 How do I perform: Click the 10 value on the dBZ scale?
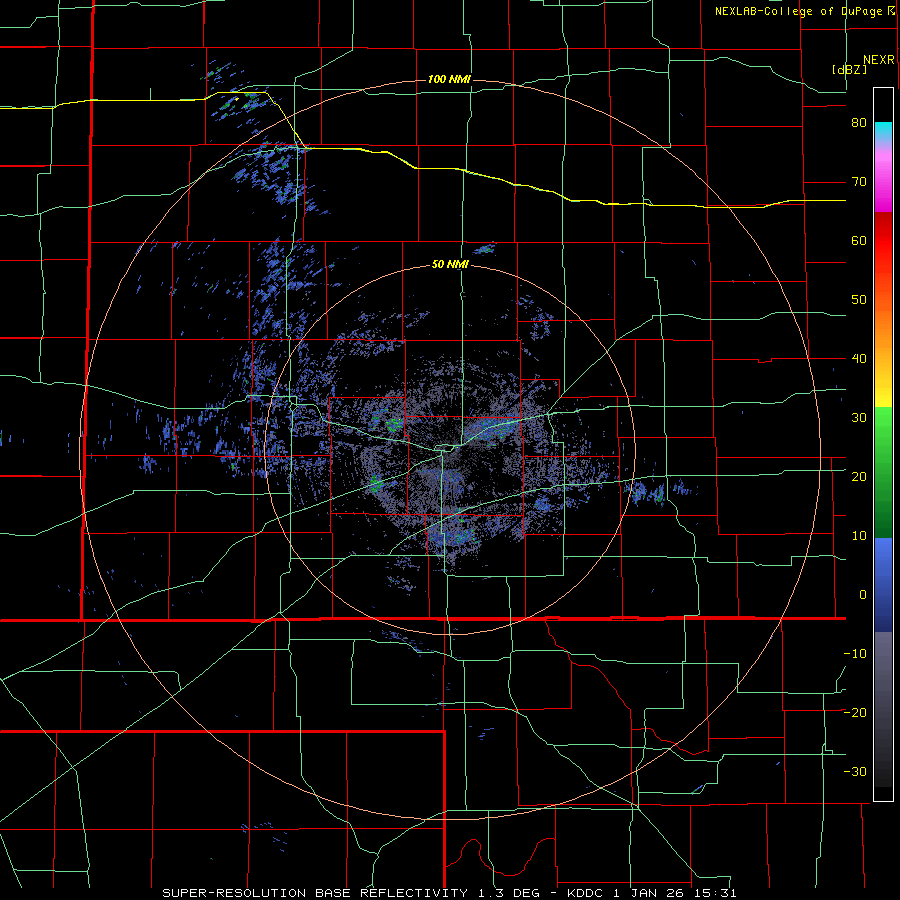pos(859,536)
